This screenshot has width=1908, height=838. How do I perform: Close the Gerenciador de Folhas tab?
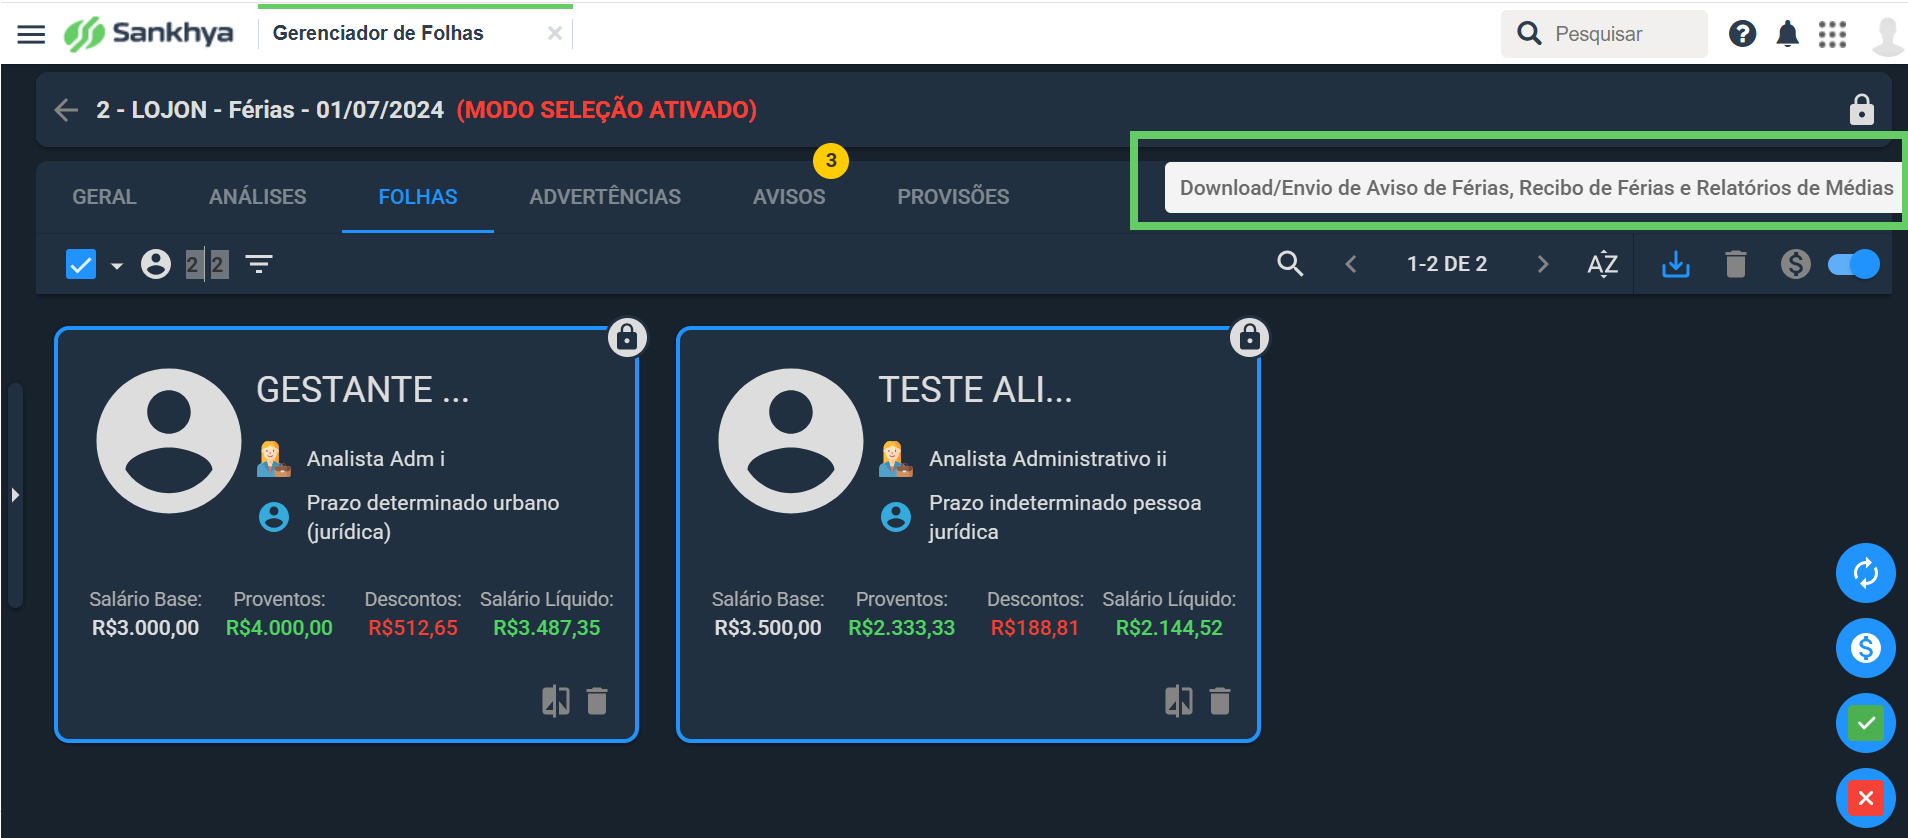(555, 33)
